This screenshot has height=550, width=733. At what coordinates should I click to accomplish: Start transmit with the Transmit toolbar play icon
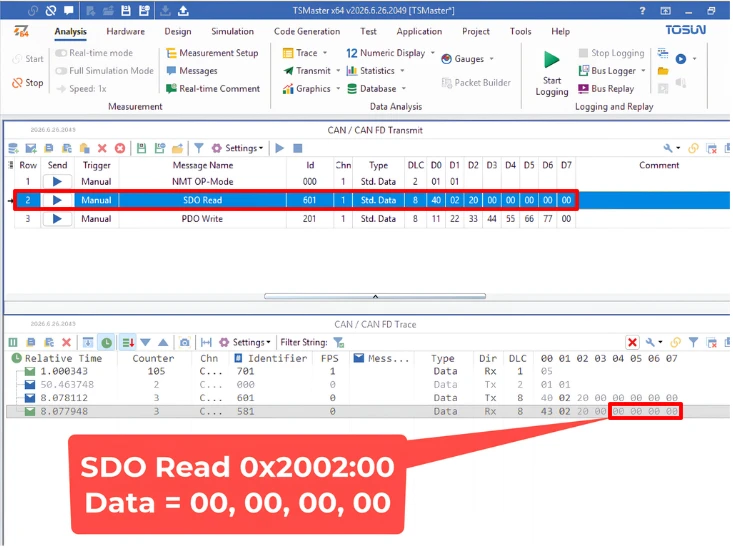(280, 148)
